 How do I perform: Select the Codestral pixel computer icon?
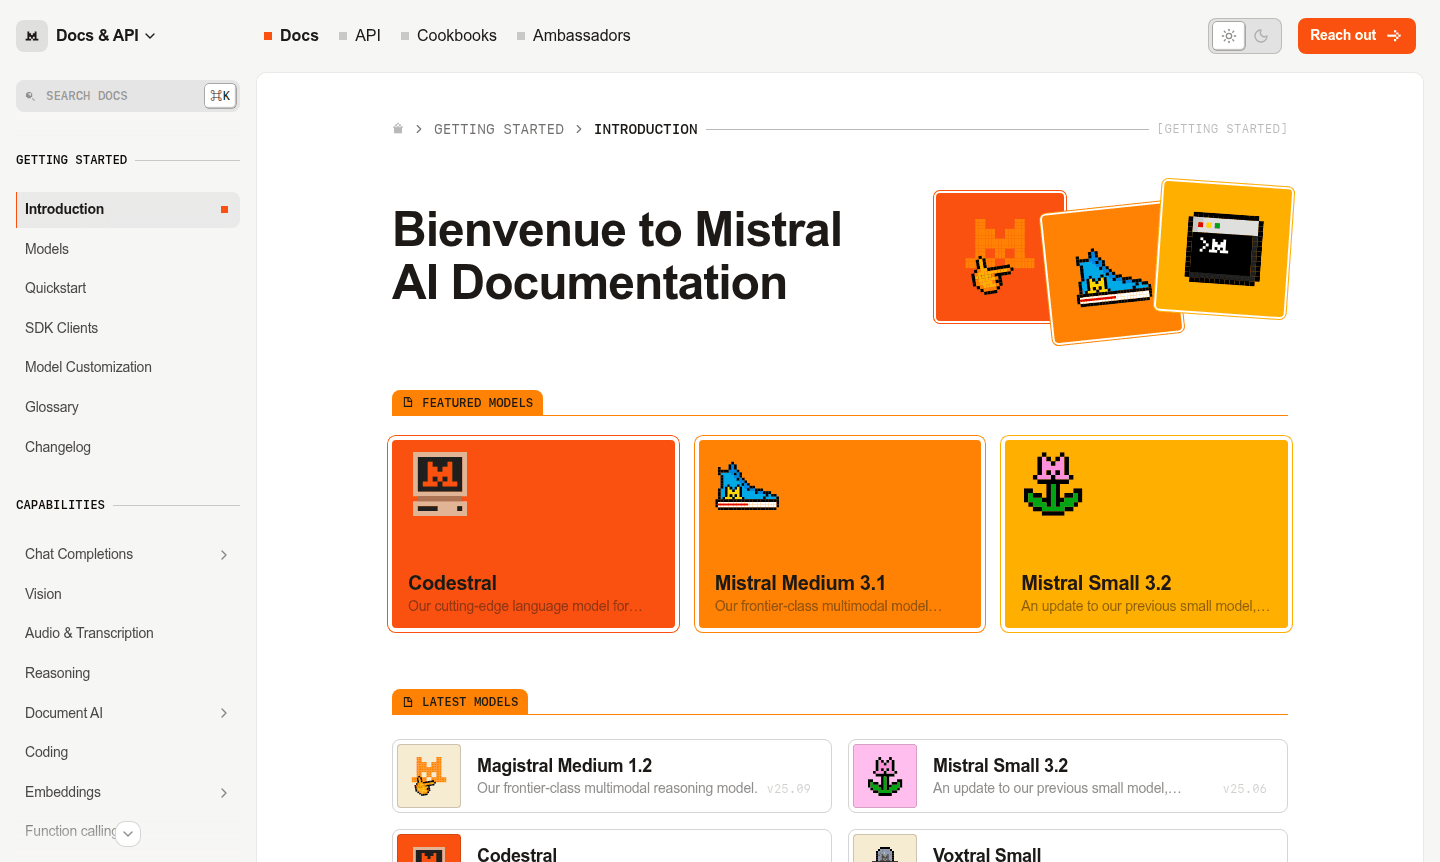pyautogui.click(x=440, y=483)
